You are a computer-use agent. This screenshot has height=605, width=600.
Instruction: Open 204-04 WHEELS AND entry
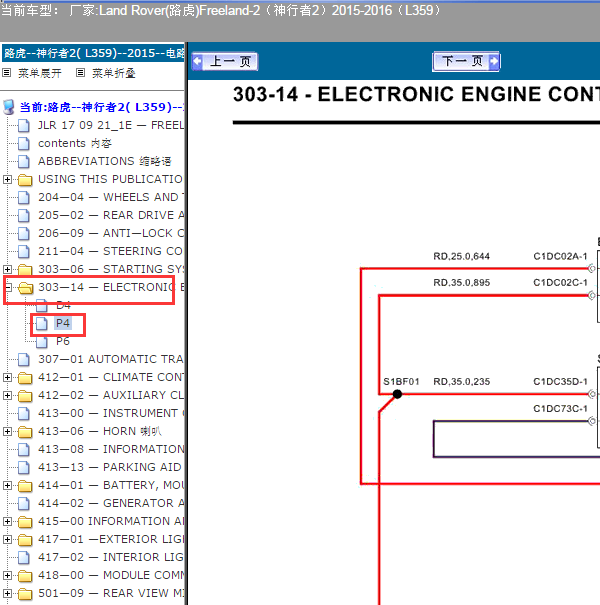pos(111,198)
